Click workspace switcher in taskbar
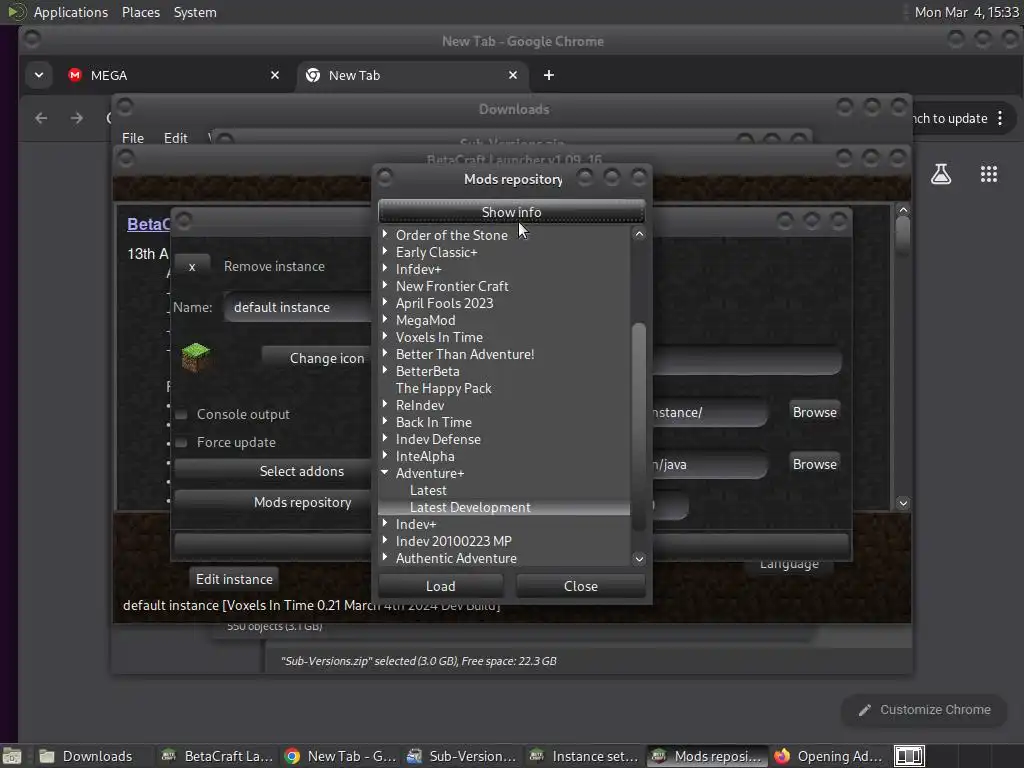This screenshot has width=1024, height=768. [909, 756]
